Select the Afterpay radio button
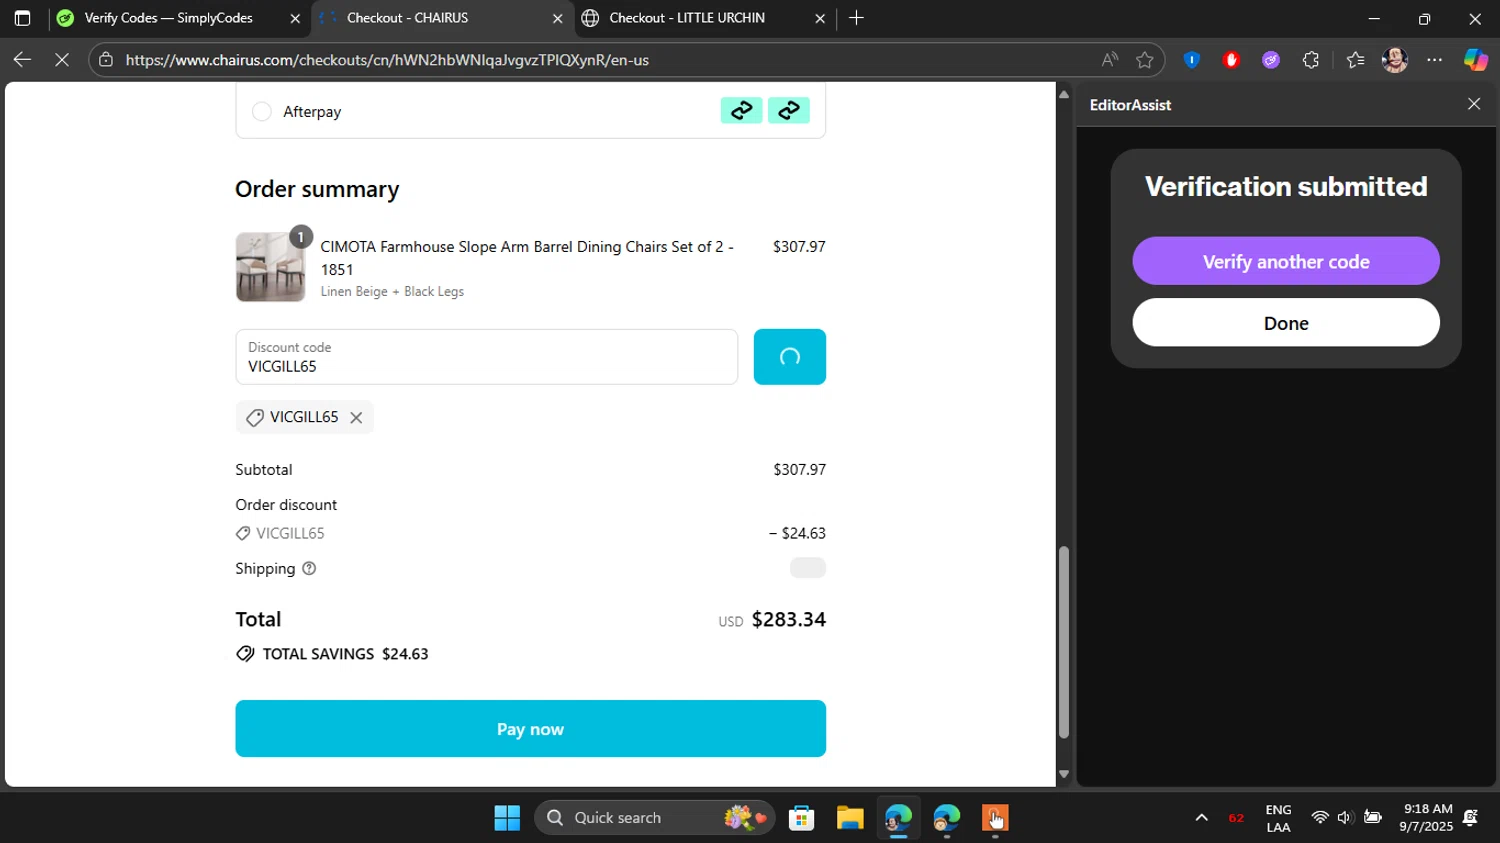 (261, 112)
